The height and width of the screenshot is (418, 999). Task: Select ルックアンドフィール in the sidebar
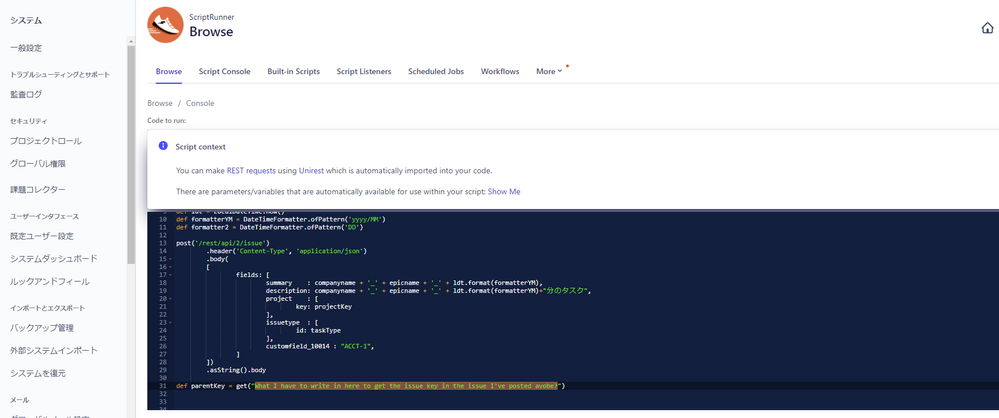(50, 282)
